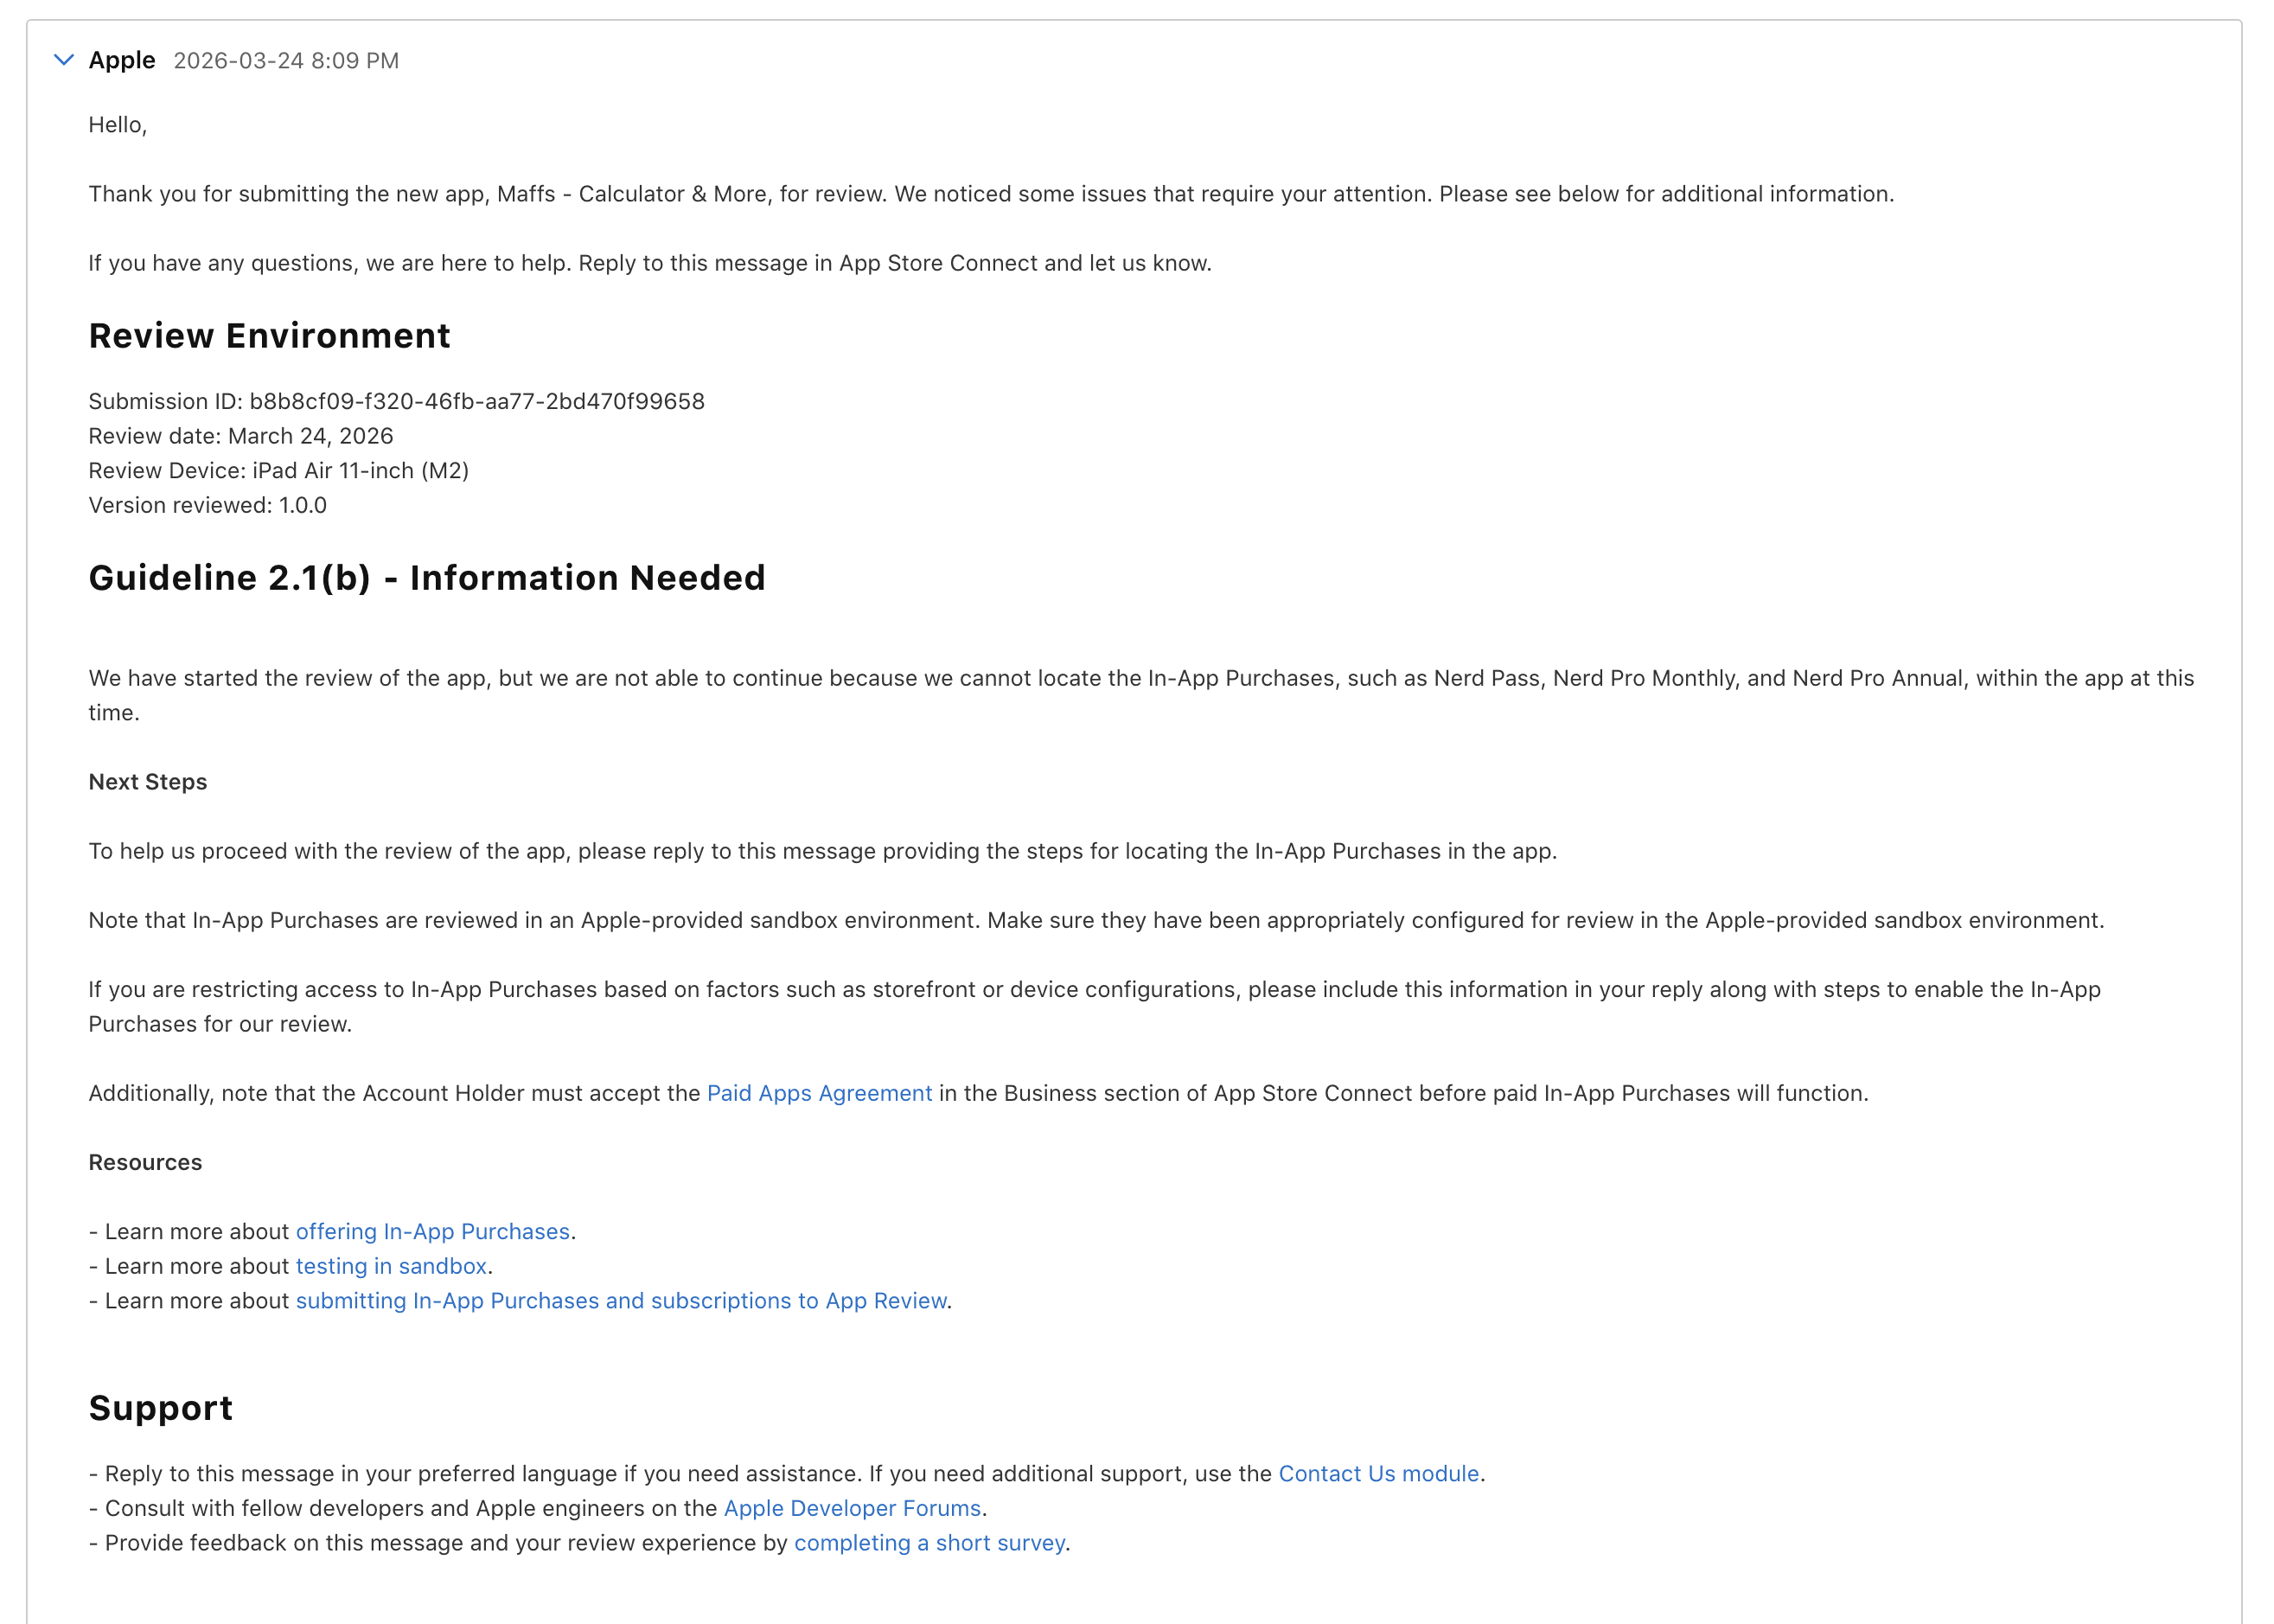This screenshot has height=1624, width=2274.
Task: Visit the Apple Developer Forums link
Action: coord(853,1508)
